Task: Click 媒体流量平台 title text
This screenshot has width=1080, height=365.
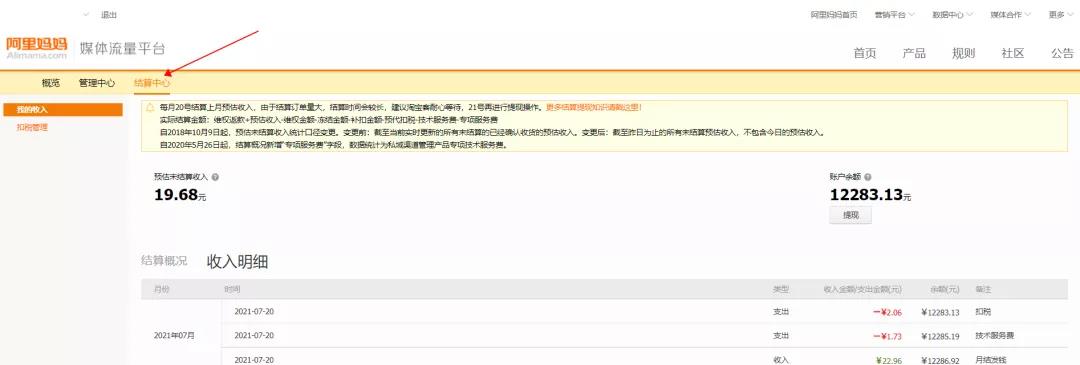Action: (123, 48)
